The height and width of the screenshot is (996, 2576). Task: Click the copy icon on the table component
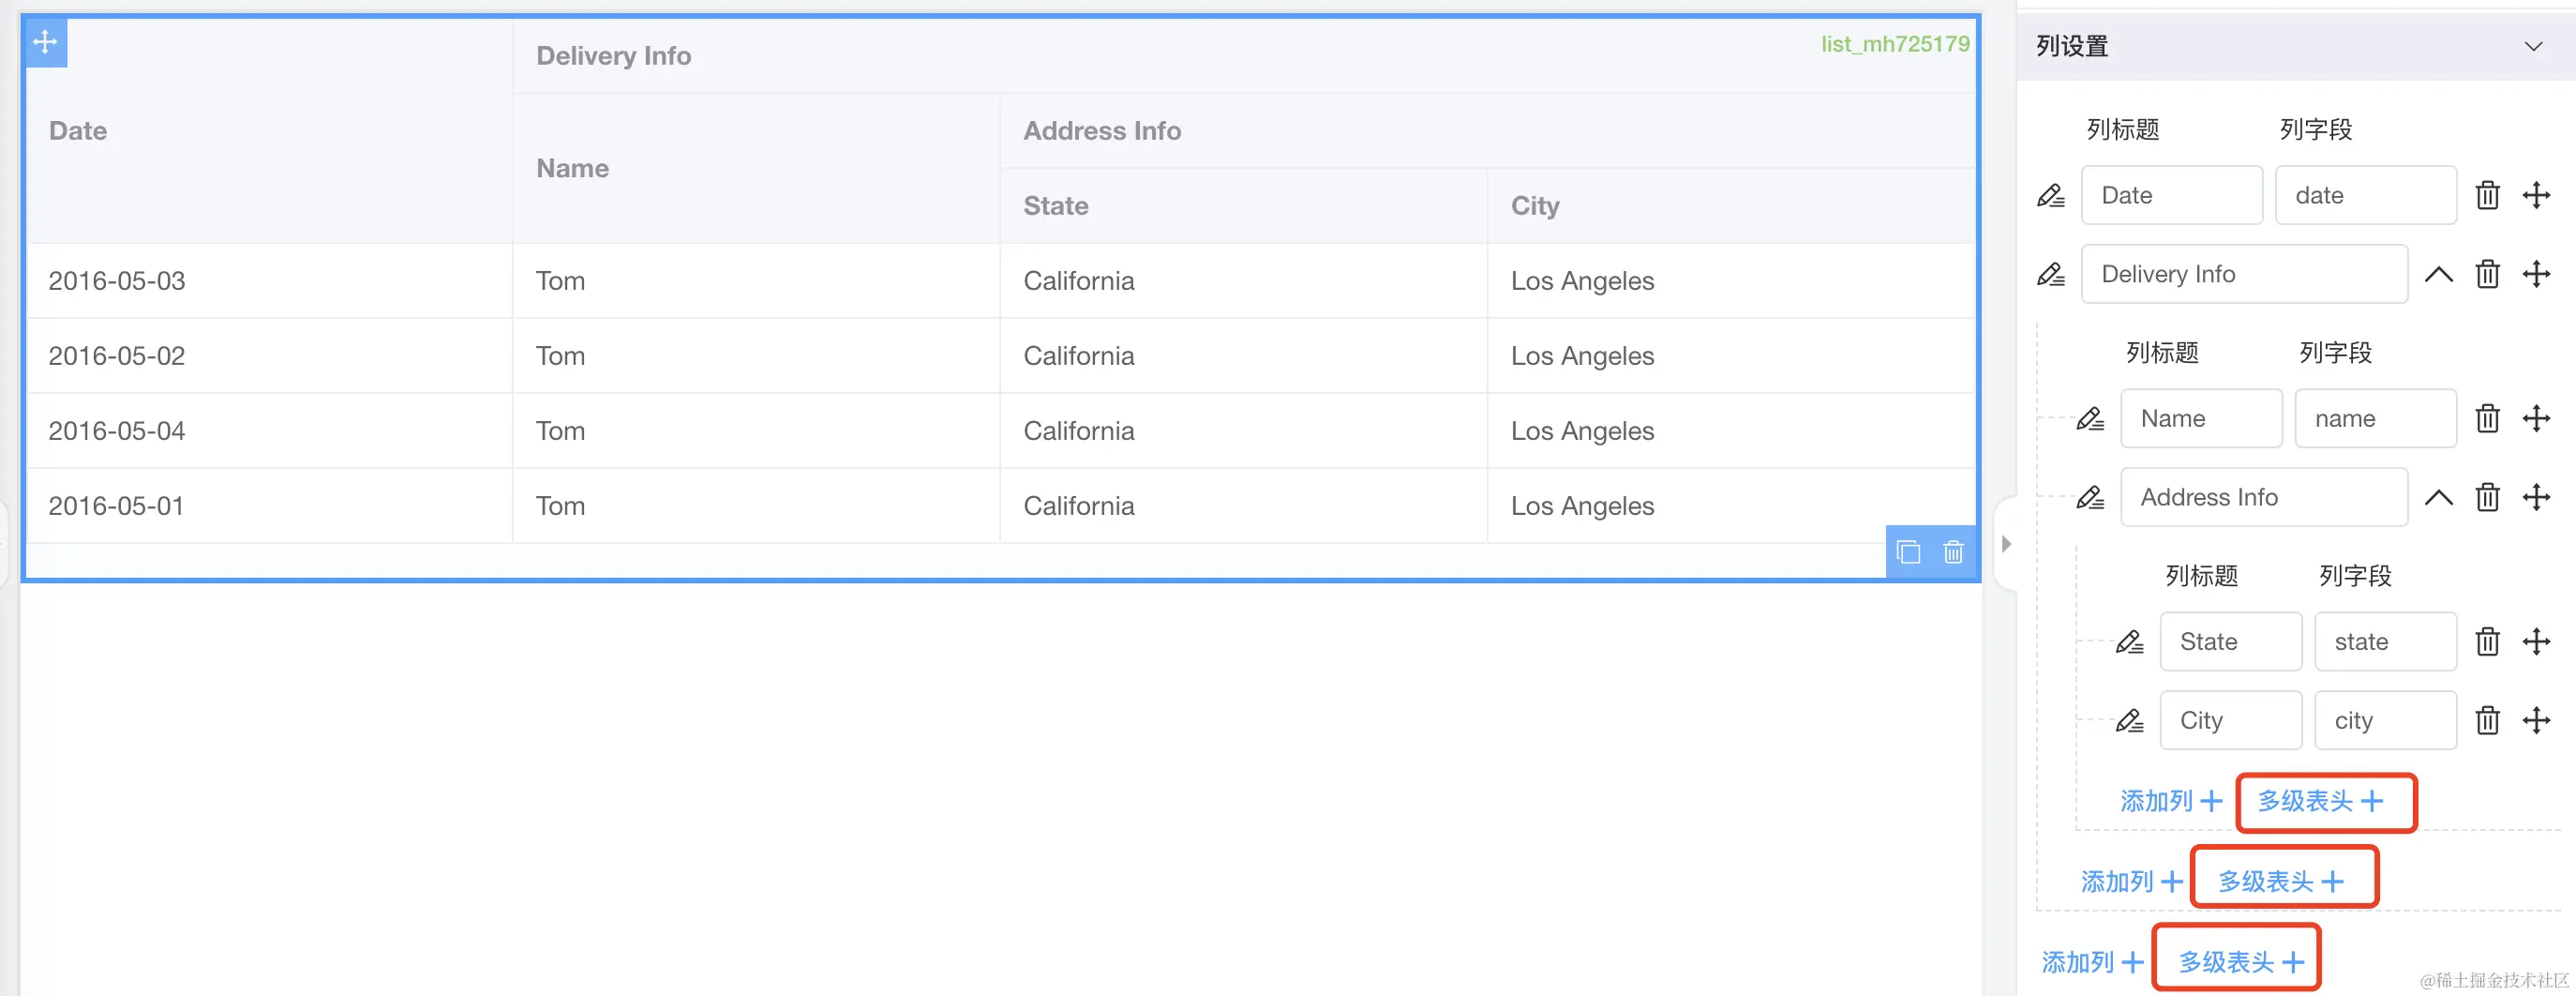pyautogui.click(x=1908, y=552)
